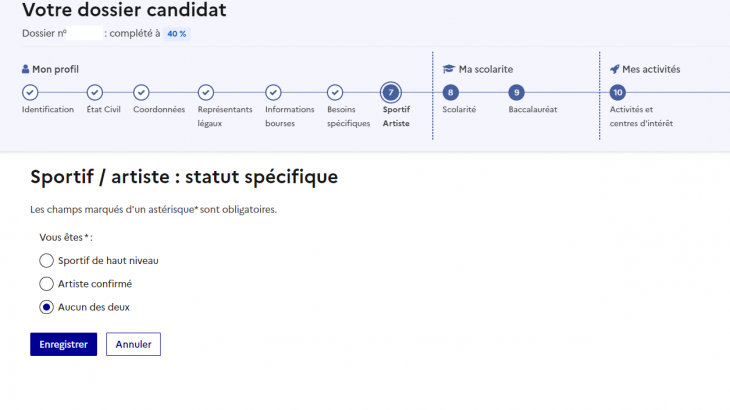The image size is (730, 410).
Task: Go to Représentants légaux step icon
Action: [206, 92]
